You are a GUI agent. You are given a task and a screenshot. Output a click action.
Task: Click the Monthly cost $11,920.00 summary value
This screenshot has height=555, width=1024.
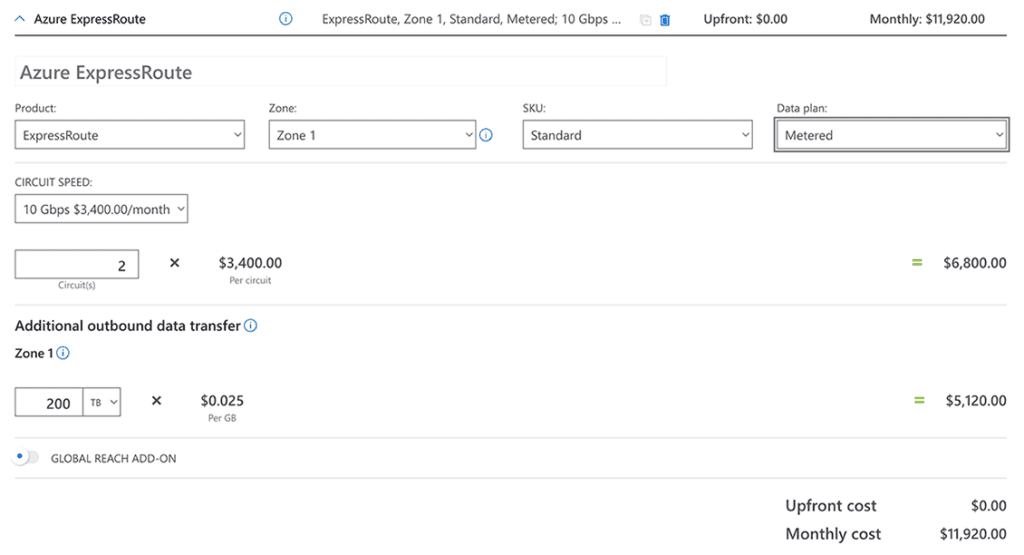[972, 533]
